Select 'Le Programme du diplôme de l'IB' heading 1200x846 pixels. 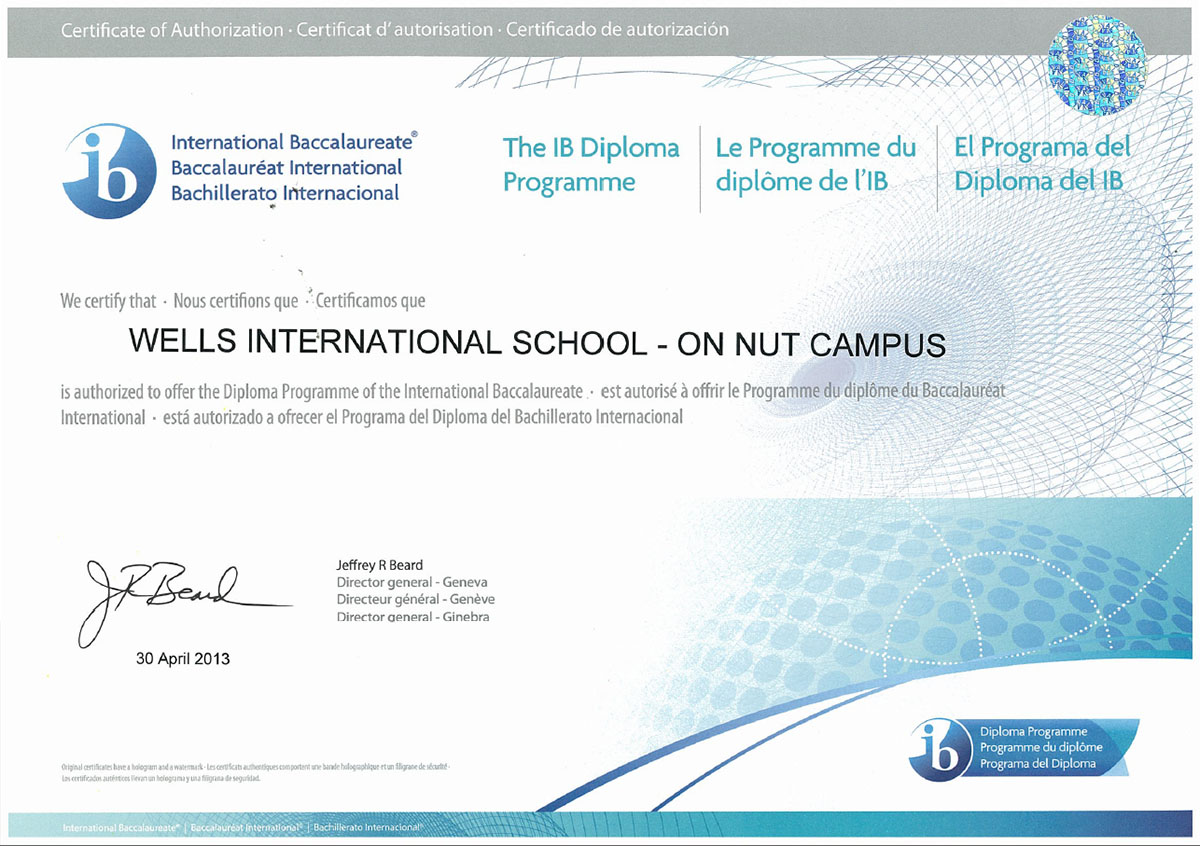pyautogui.click(x=815, y=165)
